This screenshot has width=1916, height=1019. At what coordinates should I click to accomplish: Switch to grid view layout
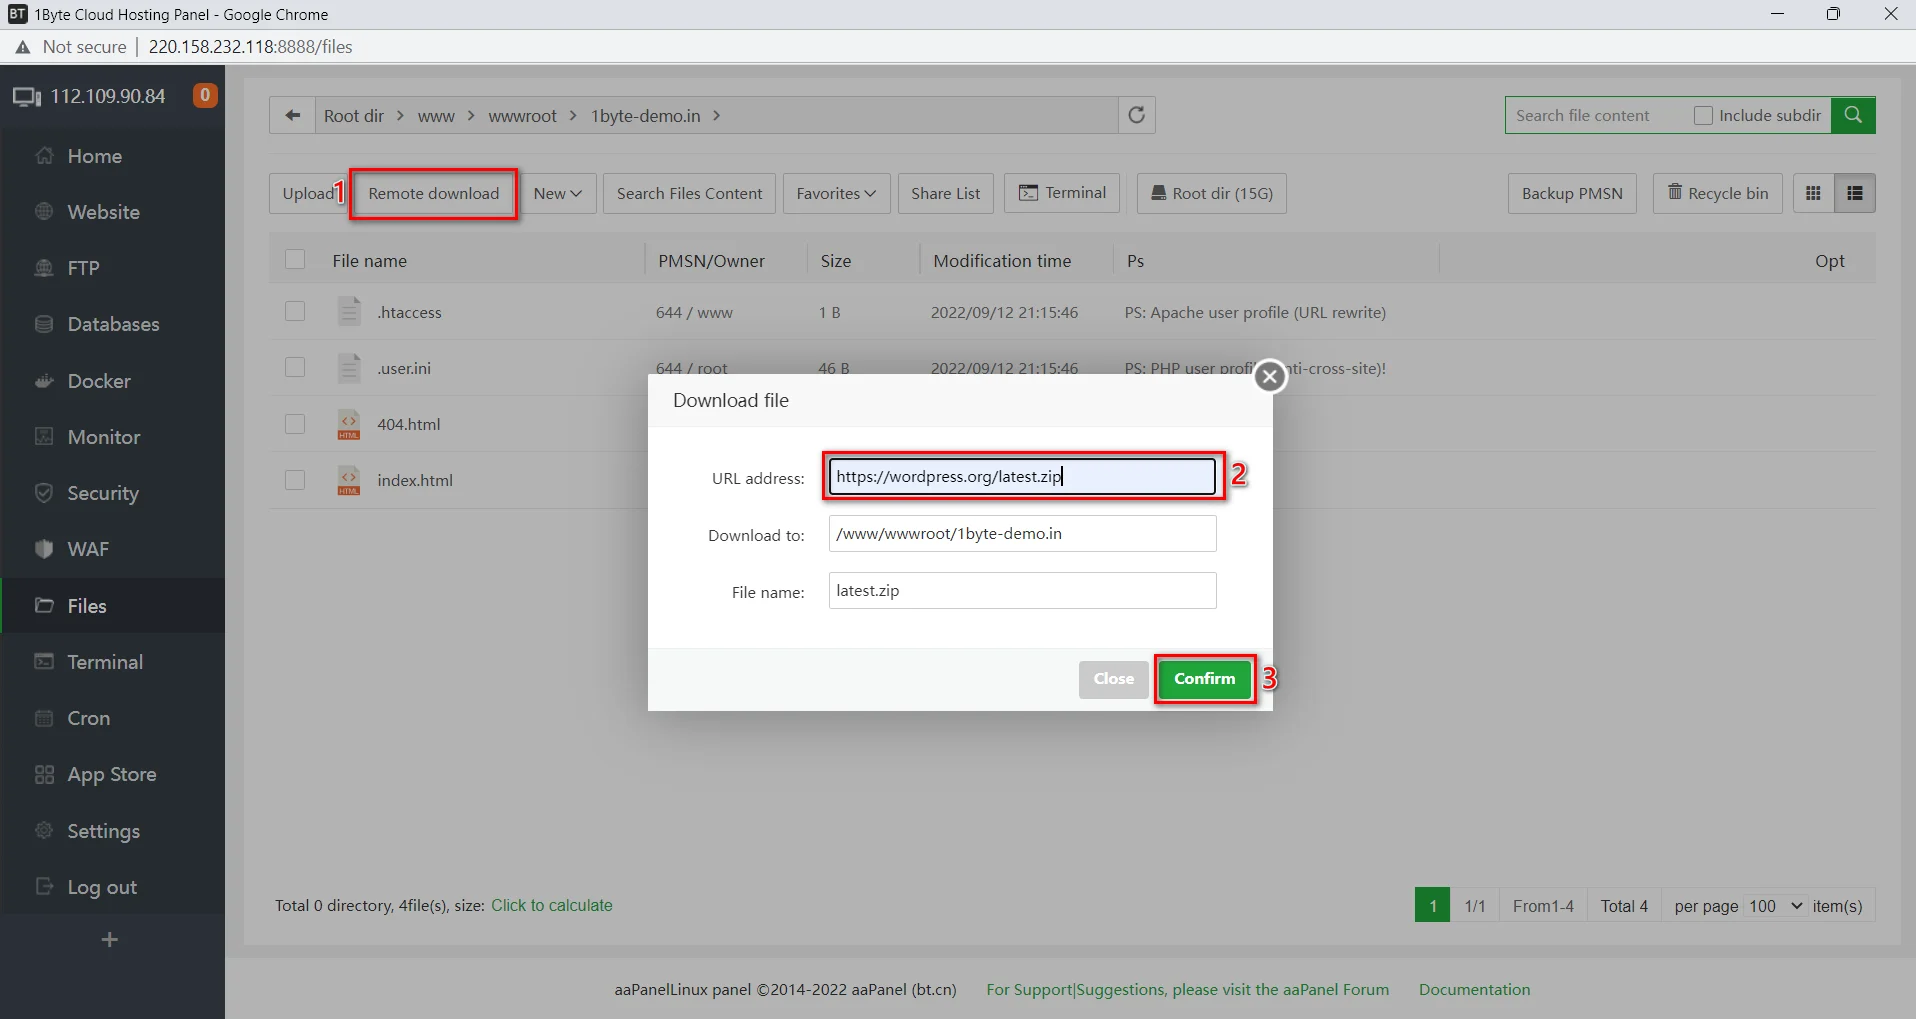coord(1813,193)
